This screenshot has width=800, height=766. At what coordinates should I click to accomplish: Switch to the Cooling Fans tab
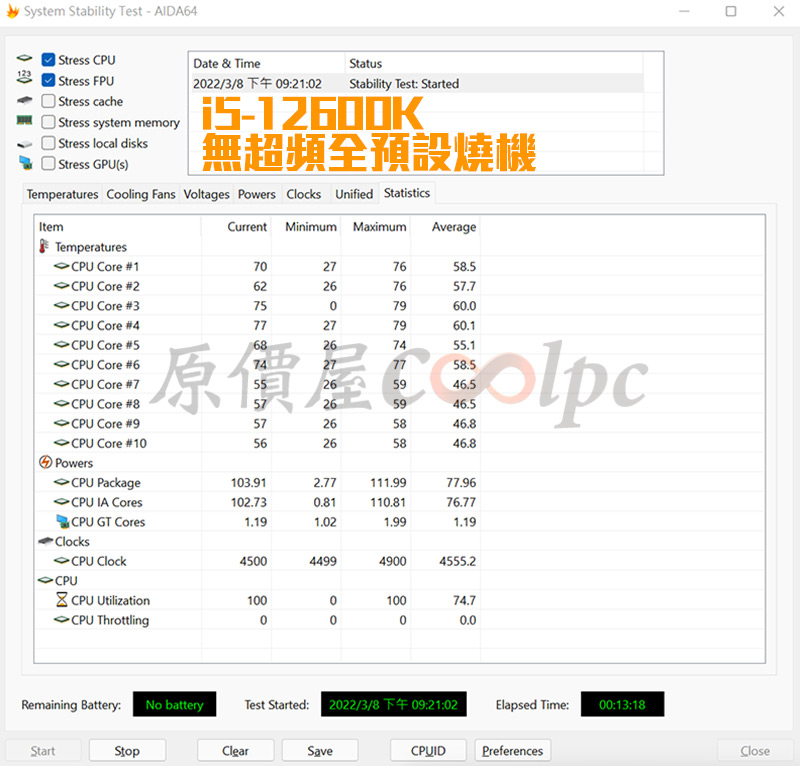141,194
